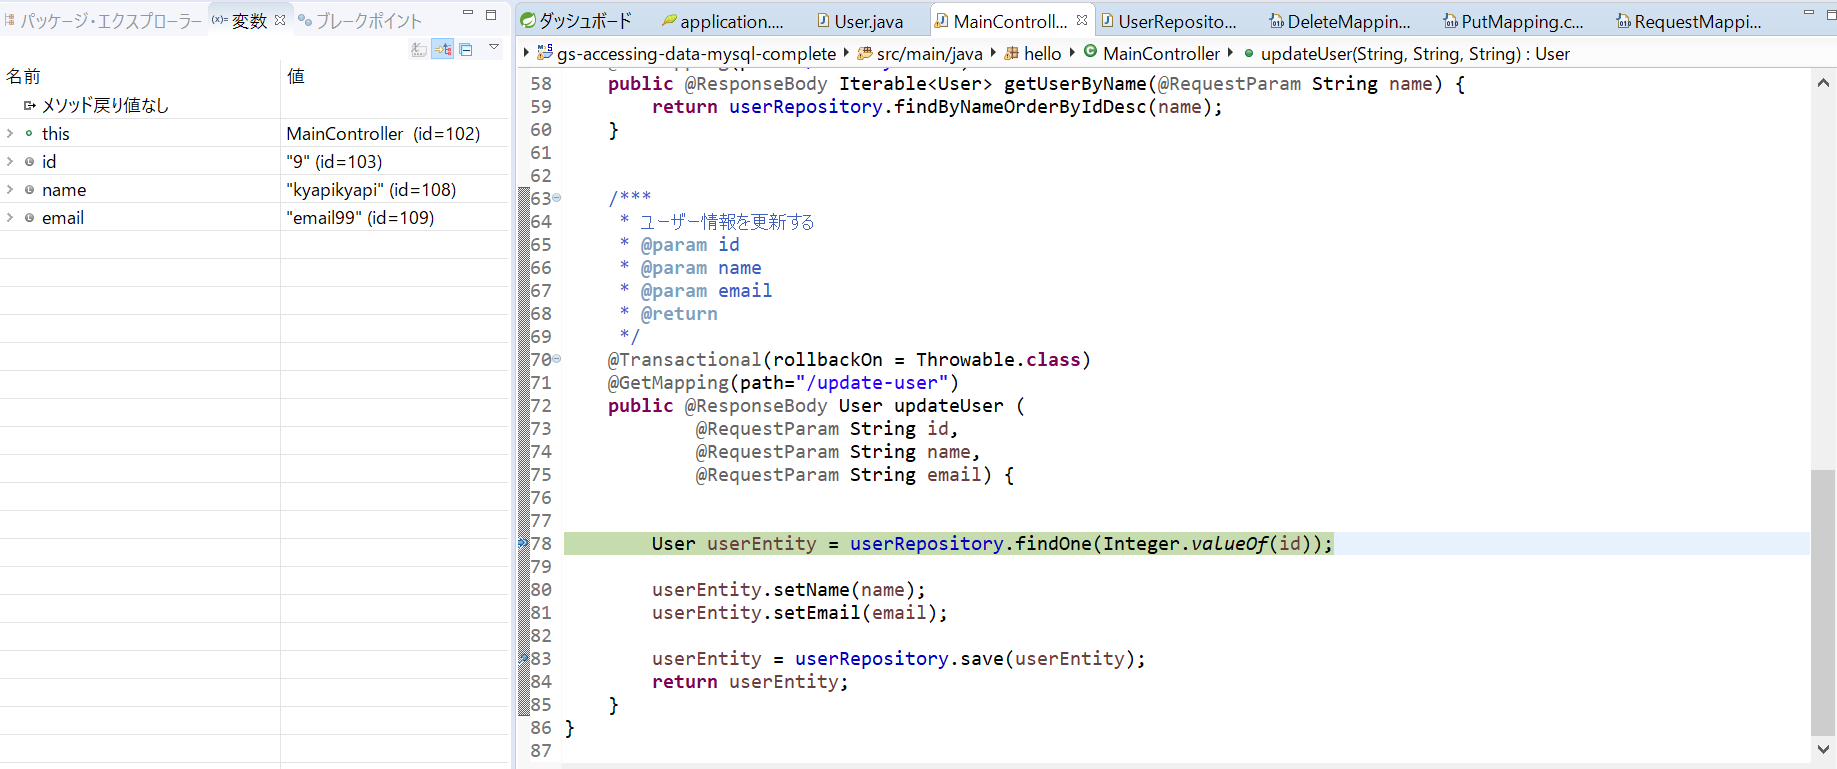Toggle the breakpoint marker on line 78
Viewport: 1837px width, 769px height.
523,544
